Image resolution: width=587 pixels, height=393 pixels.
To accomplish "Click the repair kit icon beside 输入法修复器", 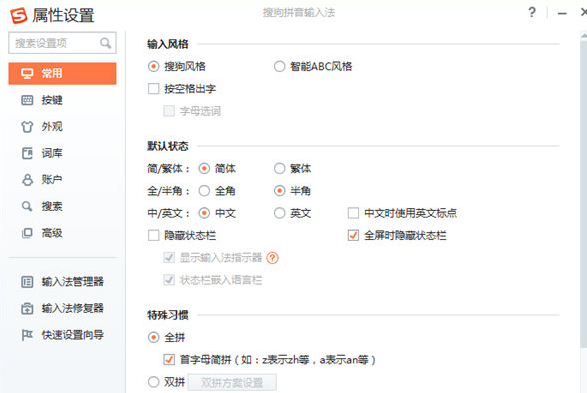I will pyautogui.click(x=27, y=308).
